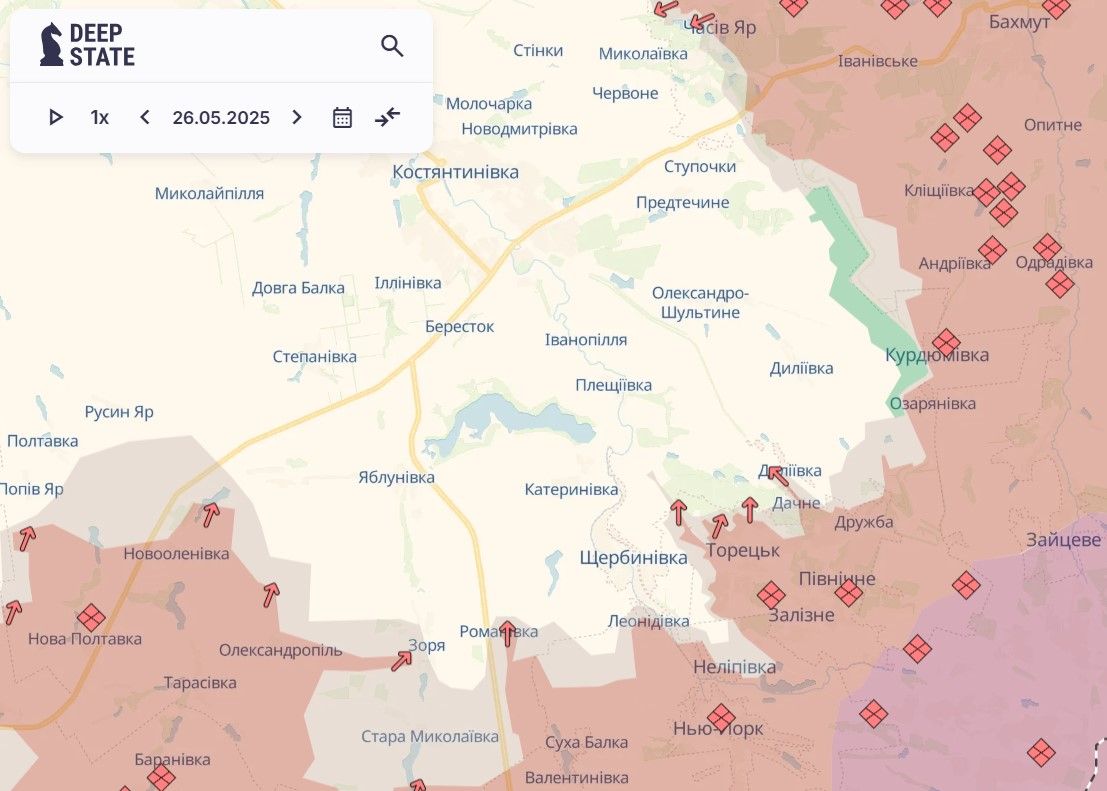
Task: Click the unit marker near Залізне
Action: click(x=771, y=595)
